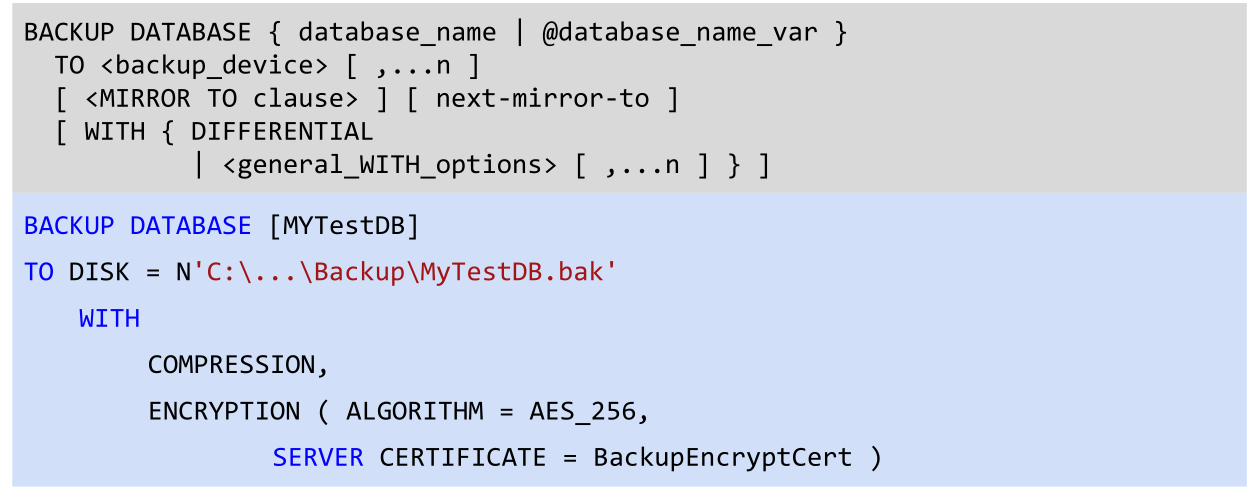Click the <general_WITH_options> placeholder

coord(389,166)
